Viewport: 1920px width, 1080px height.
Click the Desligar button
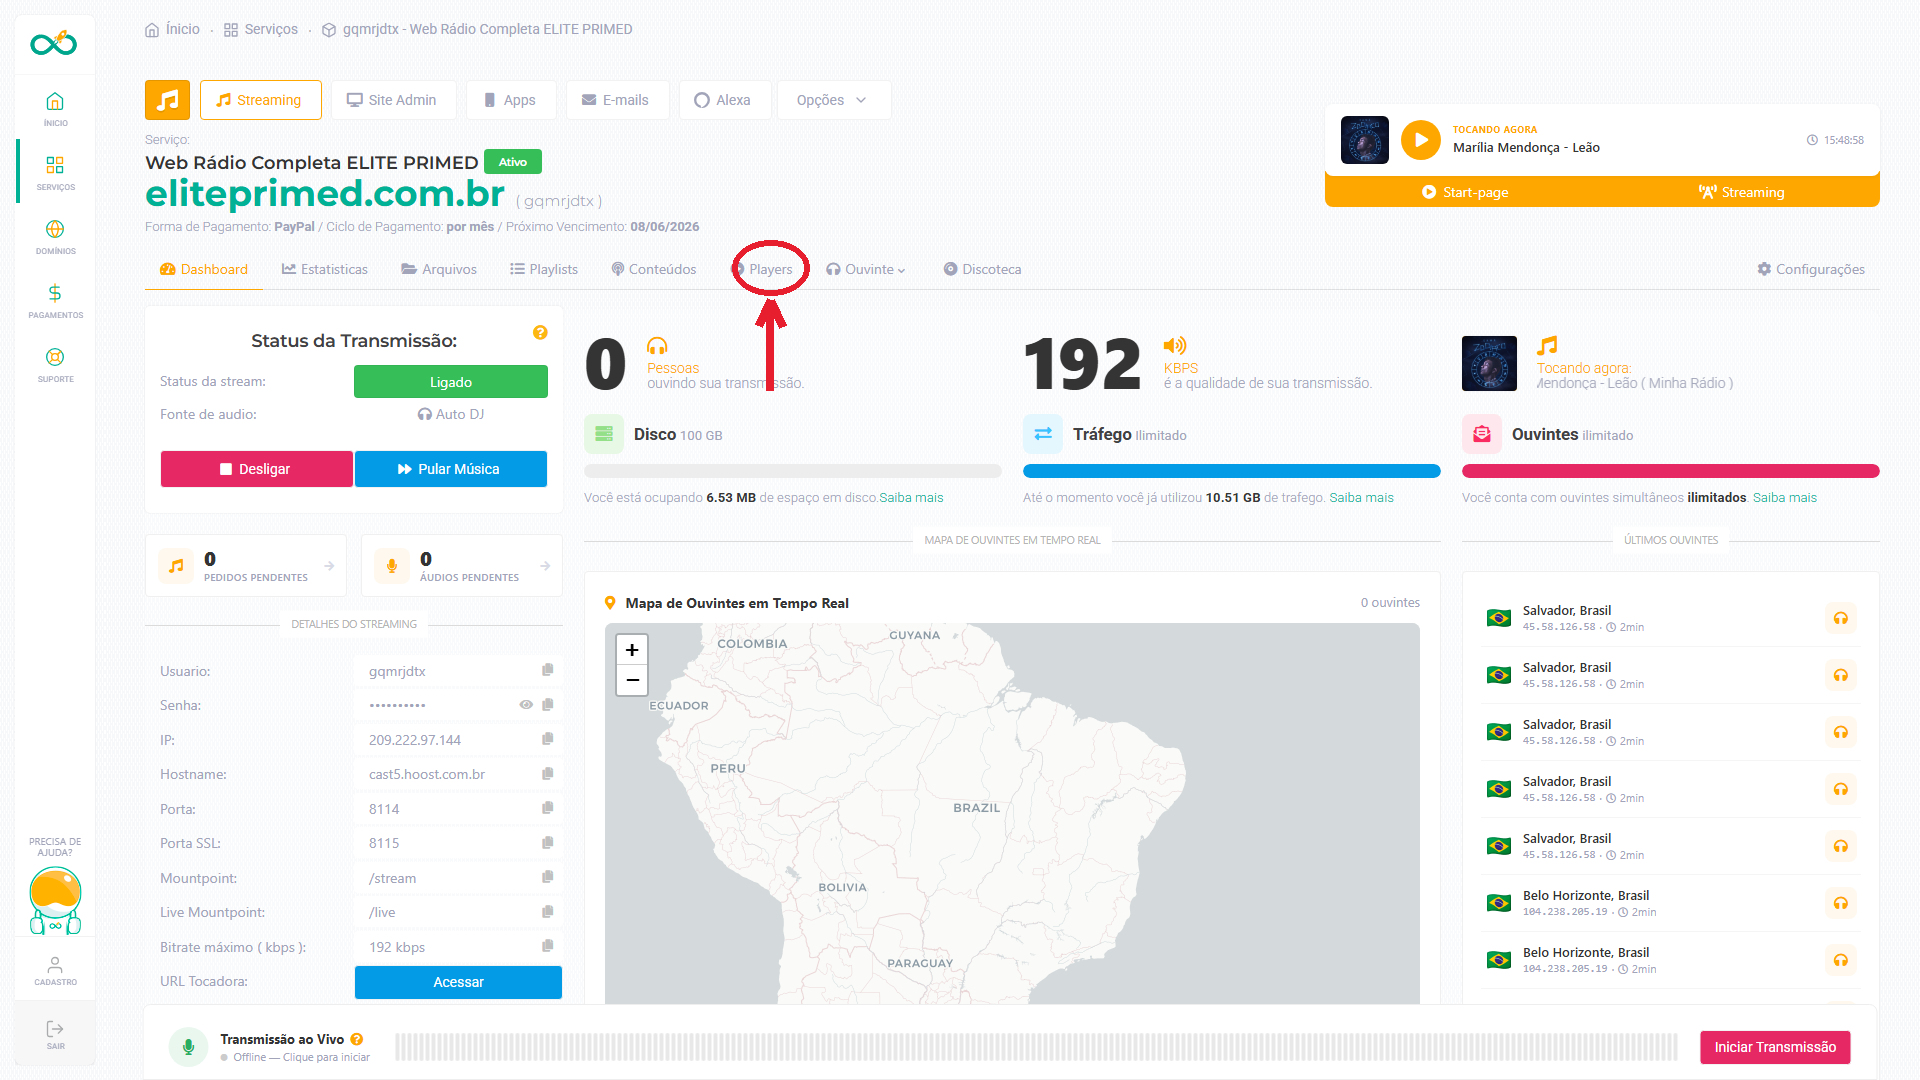point(256,469)
